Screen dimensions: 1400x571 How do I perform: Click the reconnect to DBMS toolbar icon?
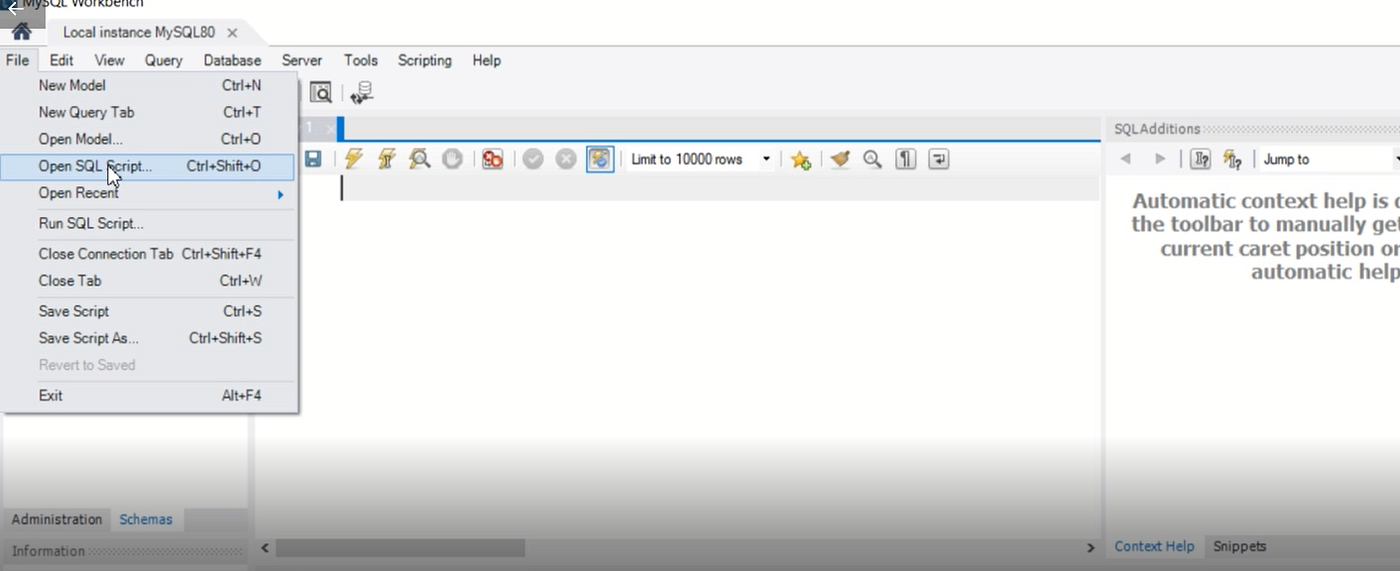click(362, 93)
